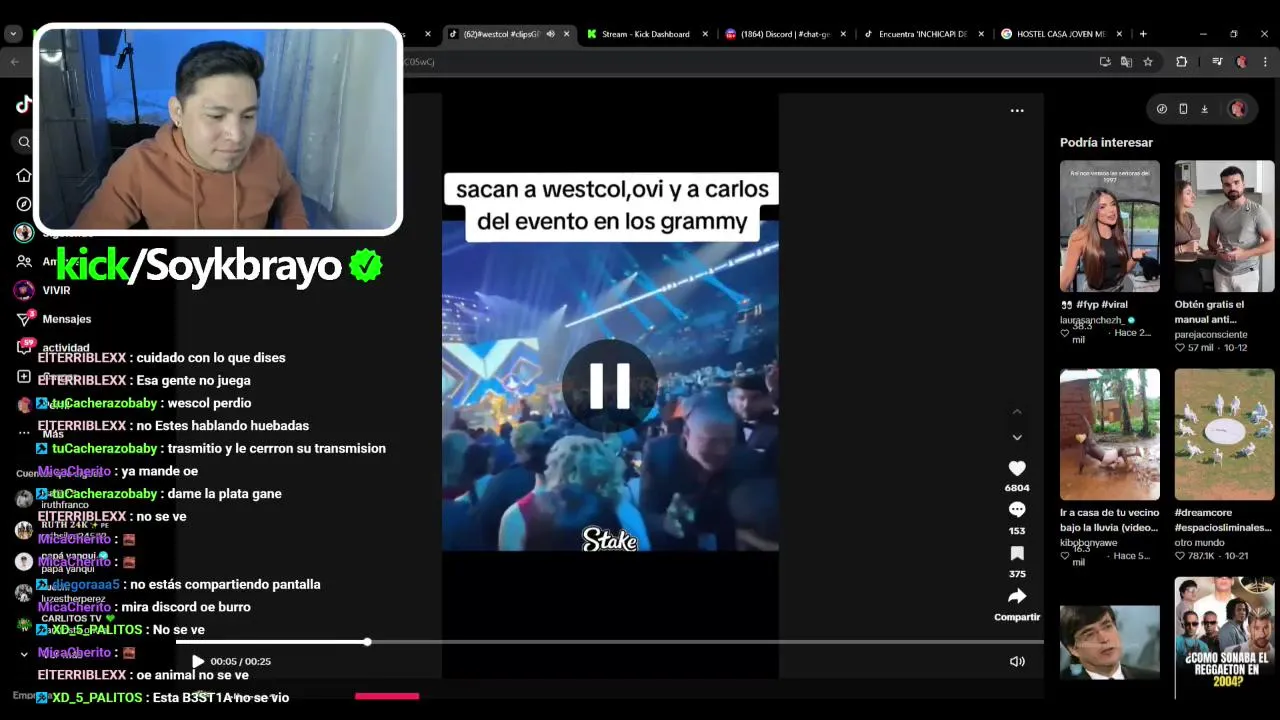Open the VIVIR (LIVE) sidebar entry
This screenshot has height=720, width=1280.
point(45,290)
